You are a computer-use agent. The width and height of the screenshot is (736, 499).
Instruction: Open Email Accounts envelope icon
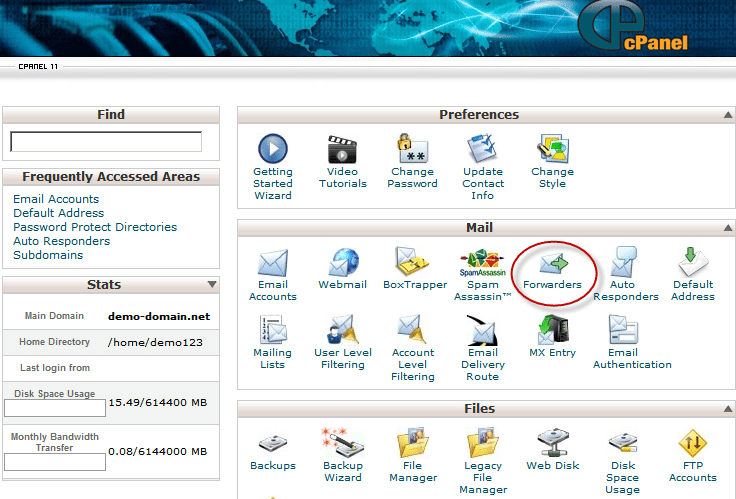273,262
